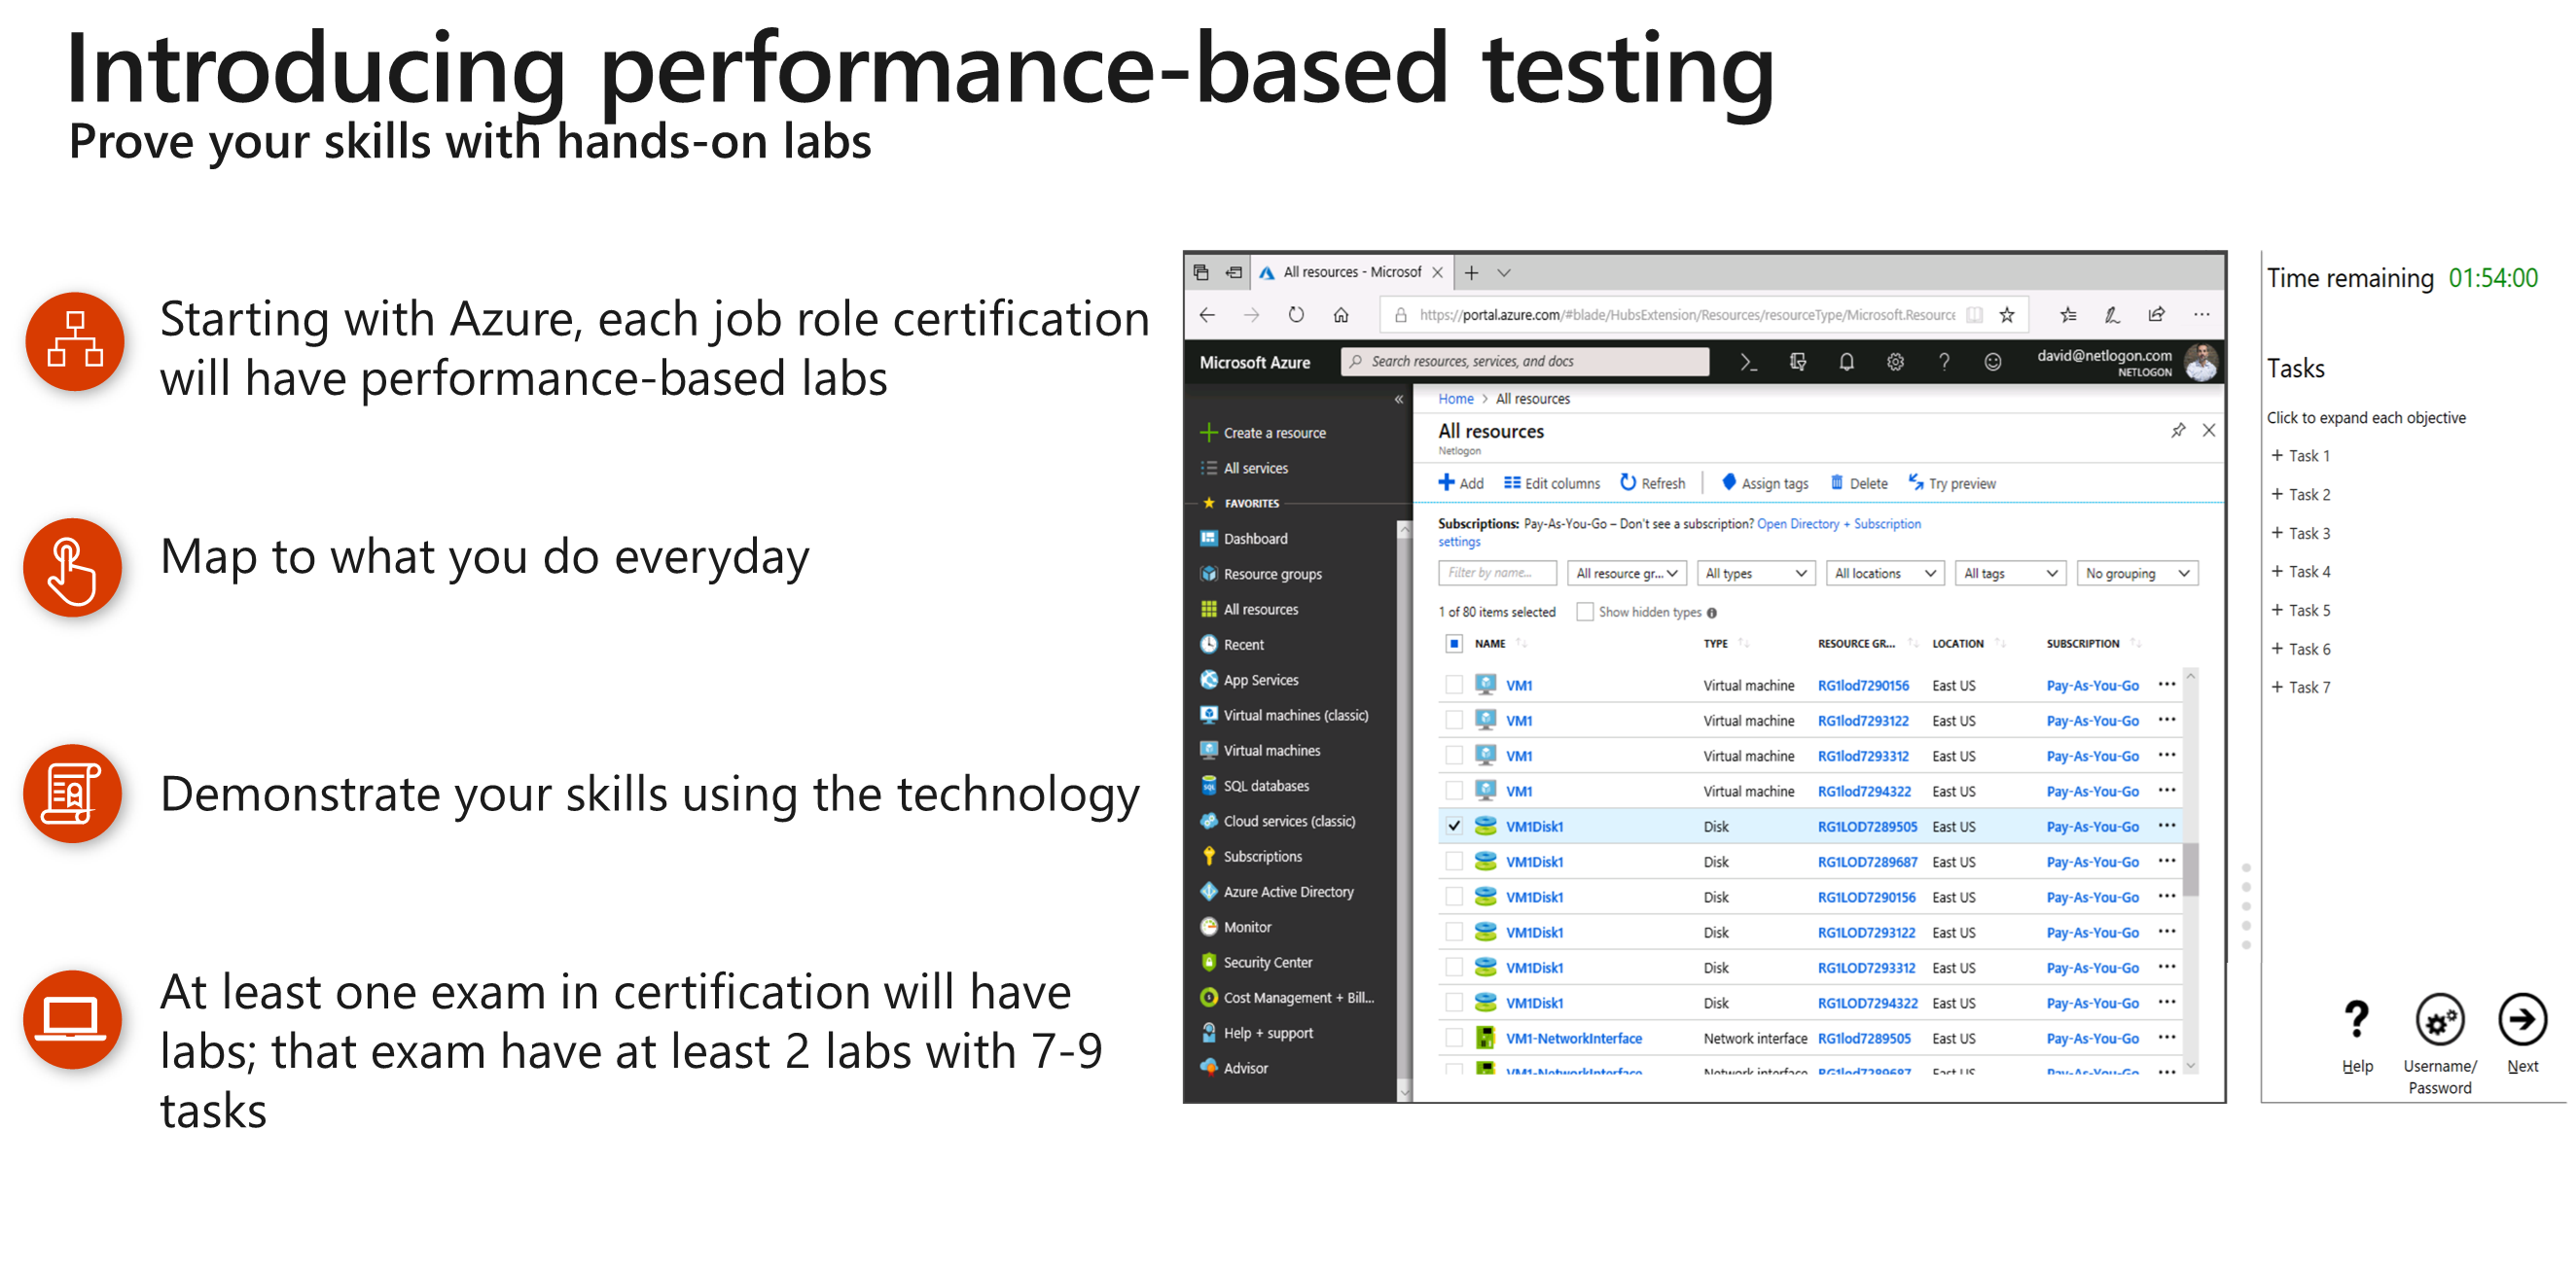Go to browser home icon
2576x1272 pixels.
(1341, 315)
